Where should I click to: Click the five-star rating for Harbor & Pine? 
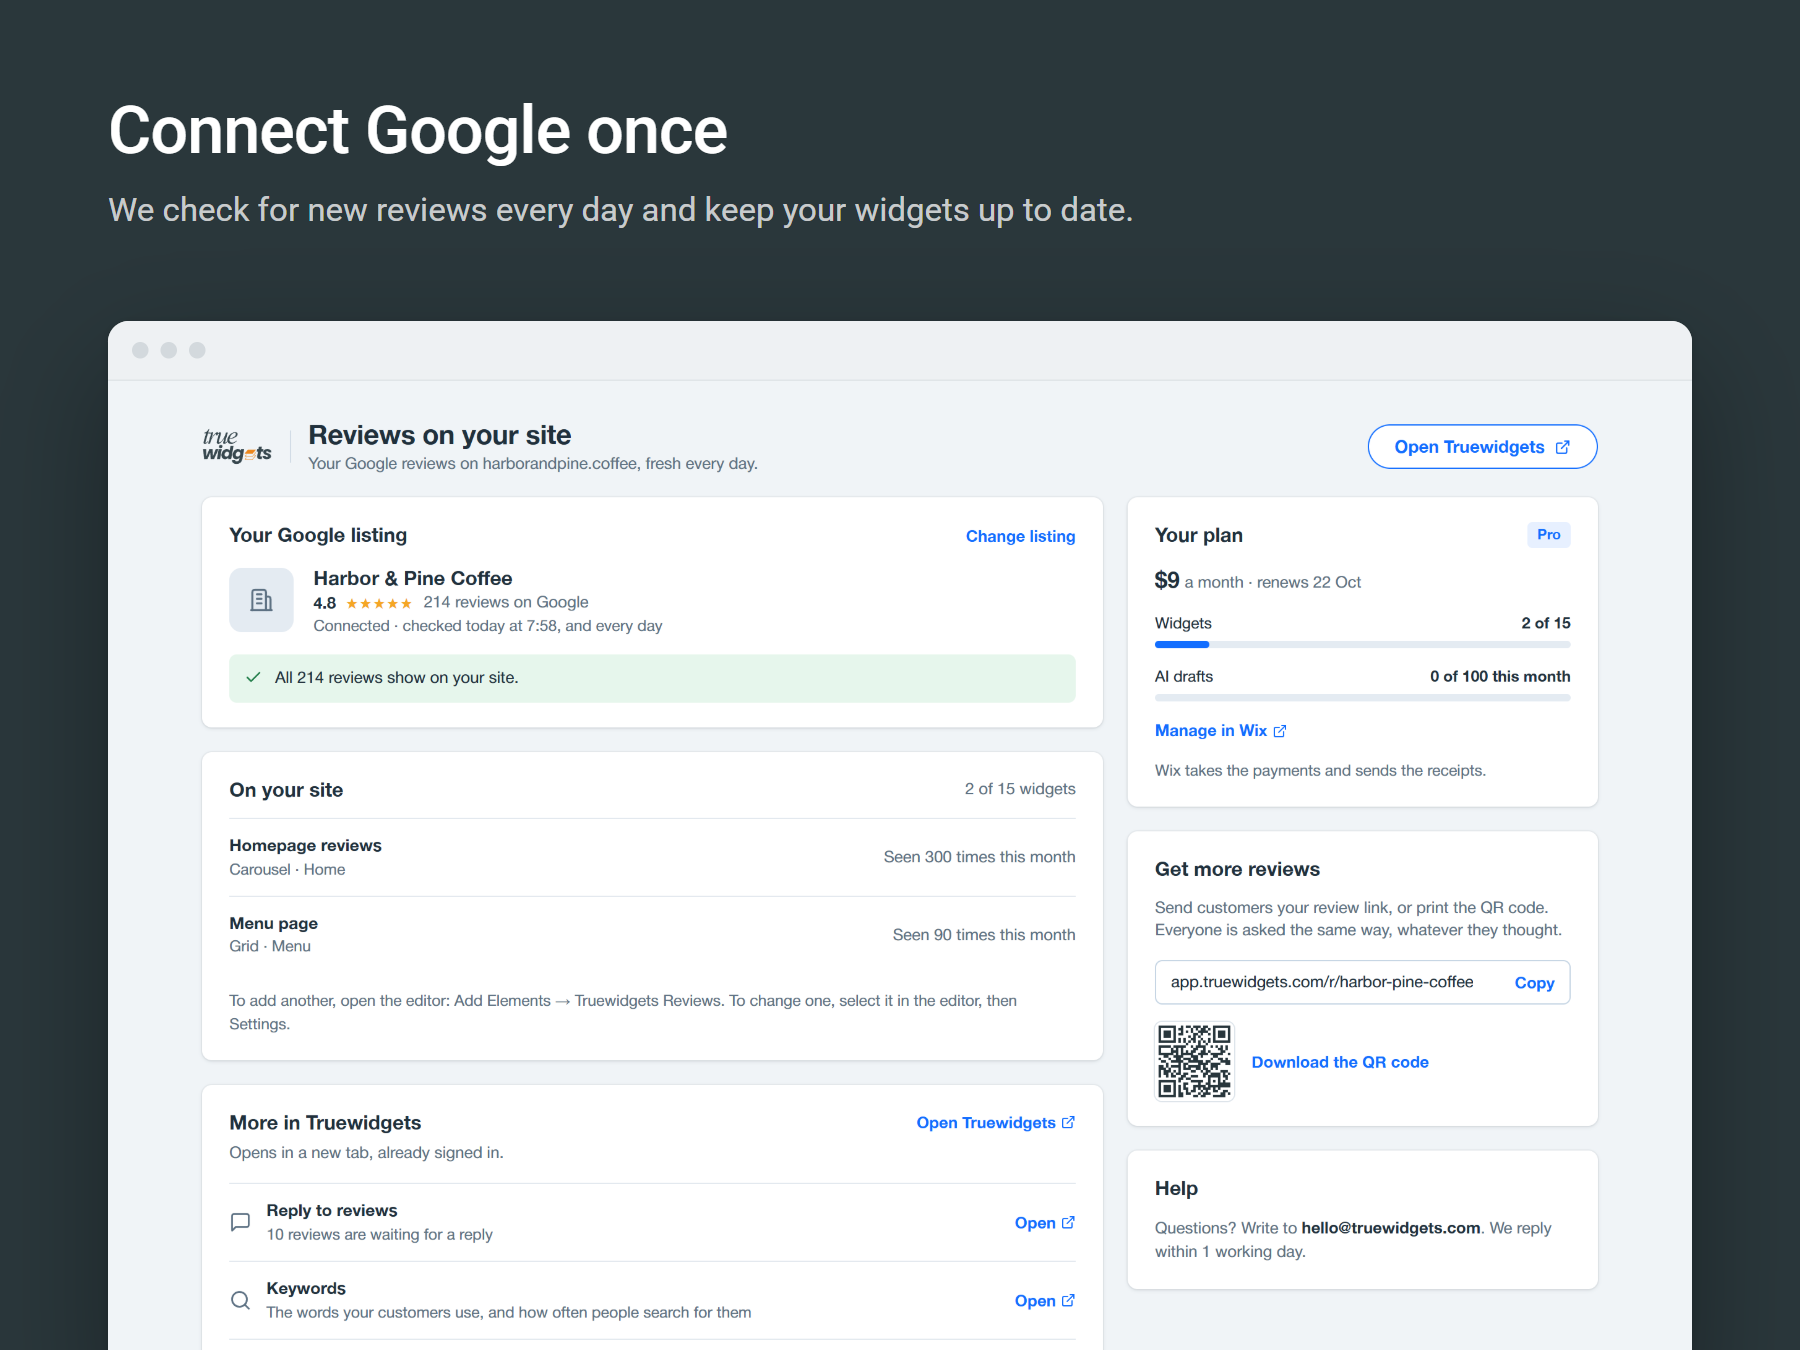tap(378, 603)
